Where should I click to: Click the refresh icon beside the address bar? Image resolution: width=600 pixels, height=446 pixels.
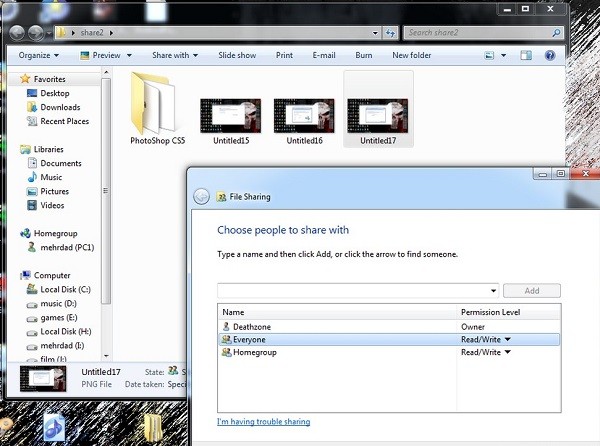click(390, 33)
